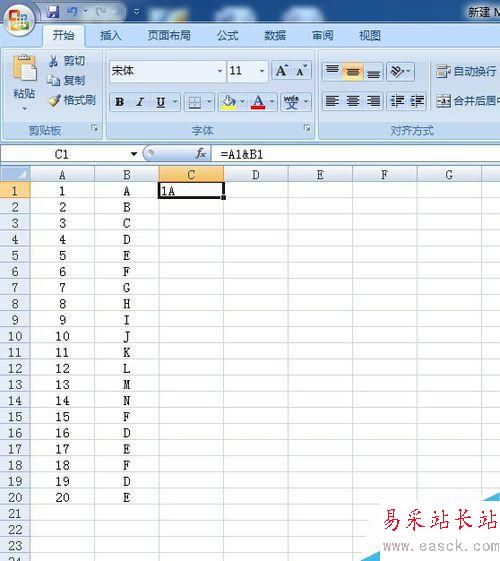This screenshot has width=500, height=561.
Task: Switch to the 数据 tab
Action: click(275, 35)
